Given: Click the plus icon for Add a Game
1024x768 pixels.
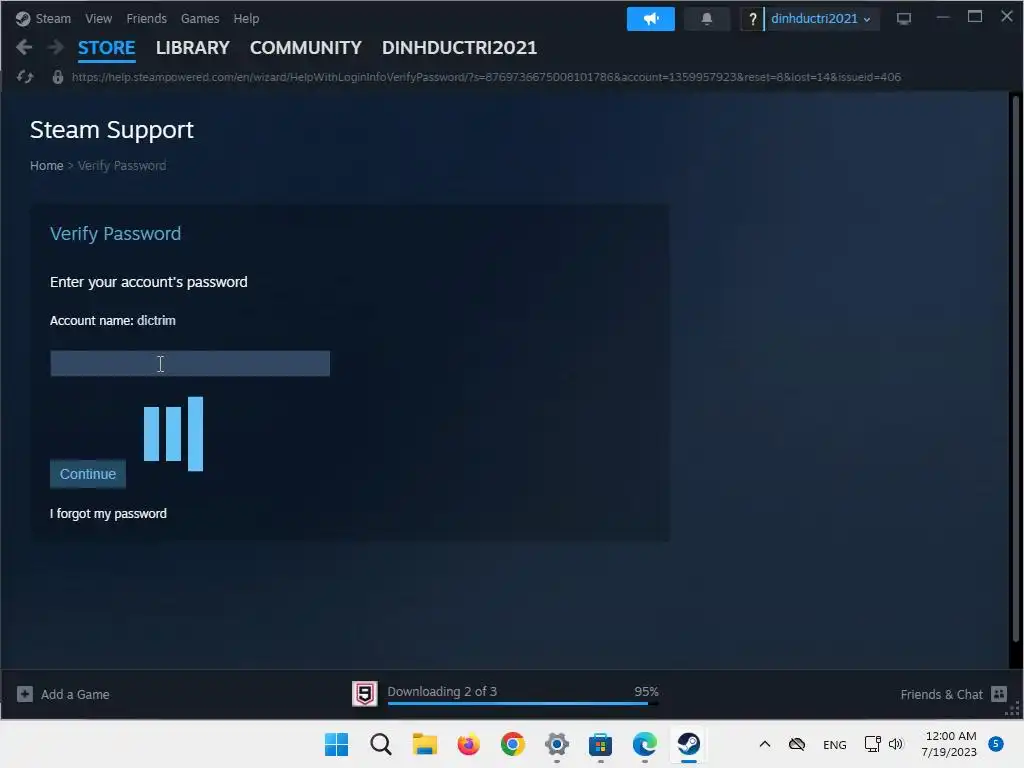Looking at the screenshot, I should [25, 694].
